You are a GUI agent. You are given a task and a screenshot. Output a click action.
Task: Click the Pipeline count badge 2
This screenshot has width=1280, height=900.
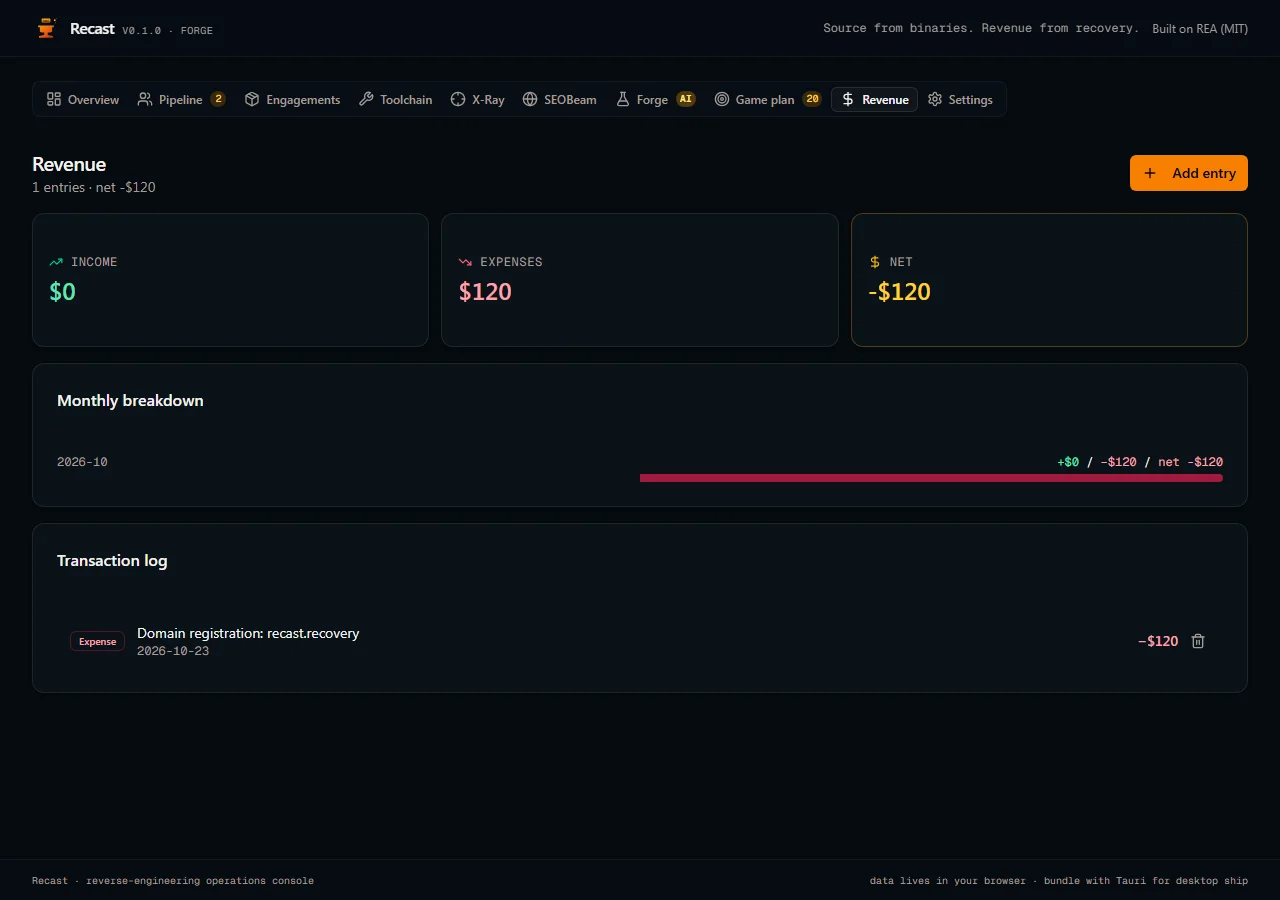coord(218,99)
